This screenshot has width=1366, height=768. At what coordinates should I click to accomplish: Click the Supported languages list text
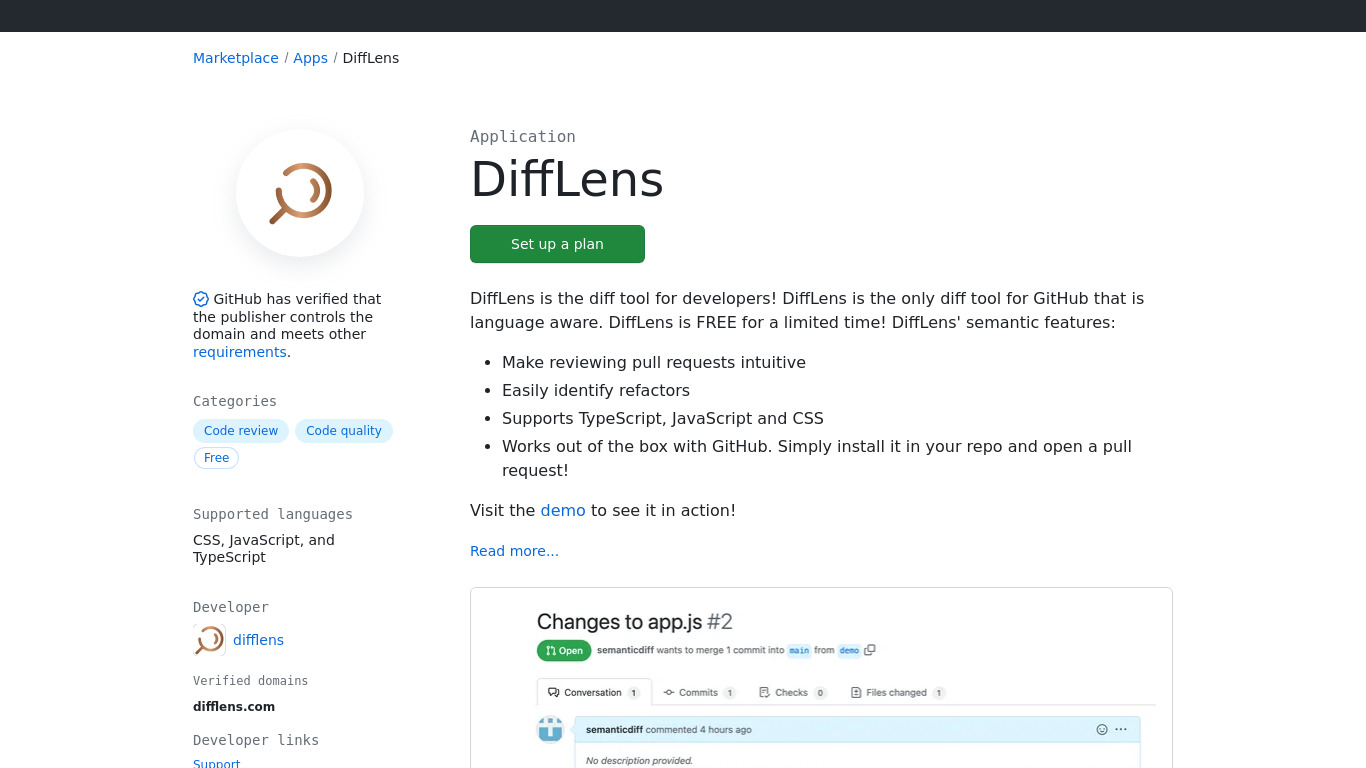click(x=264, y=548)
